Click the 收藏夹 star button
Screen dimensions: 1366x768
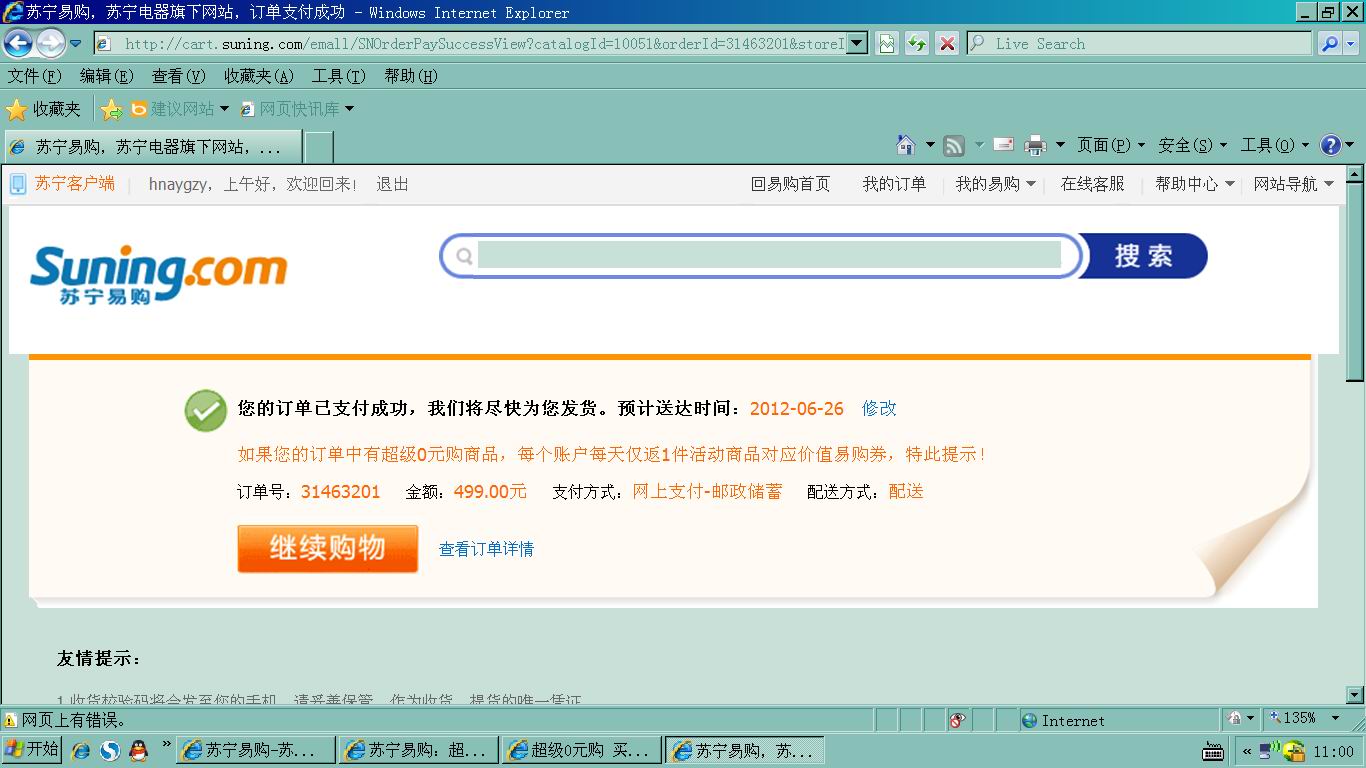point(44,109)
